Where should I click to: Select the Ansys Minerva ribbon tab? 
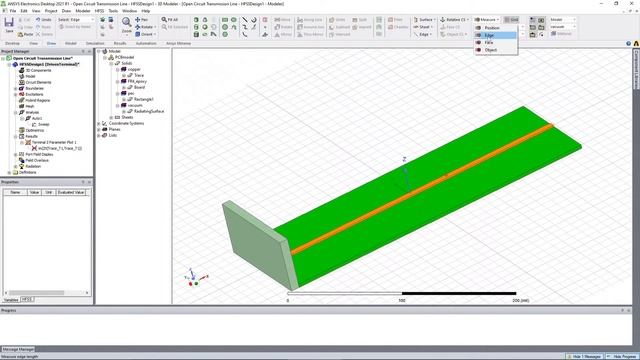178,43
